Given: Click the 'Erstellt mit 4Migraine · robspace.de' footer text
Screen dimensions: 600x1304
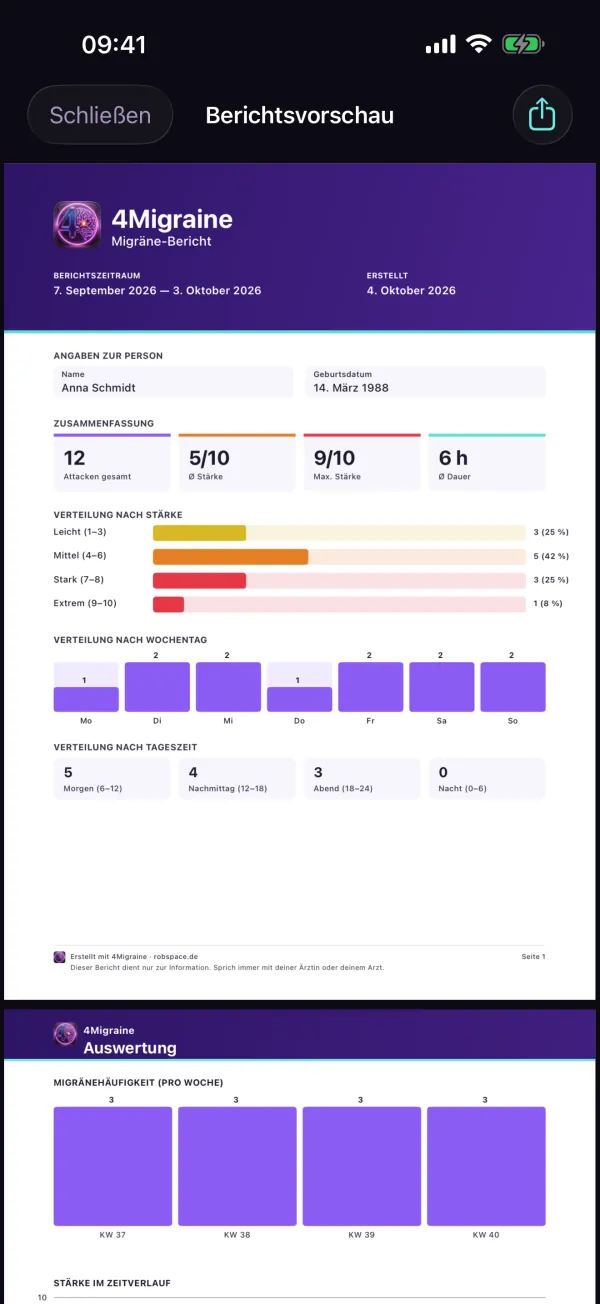Looking at the screenshot, I should click(134, 957).
